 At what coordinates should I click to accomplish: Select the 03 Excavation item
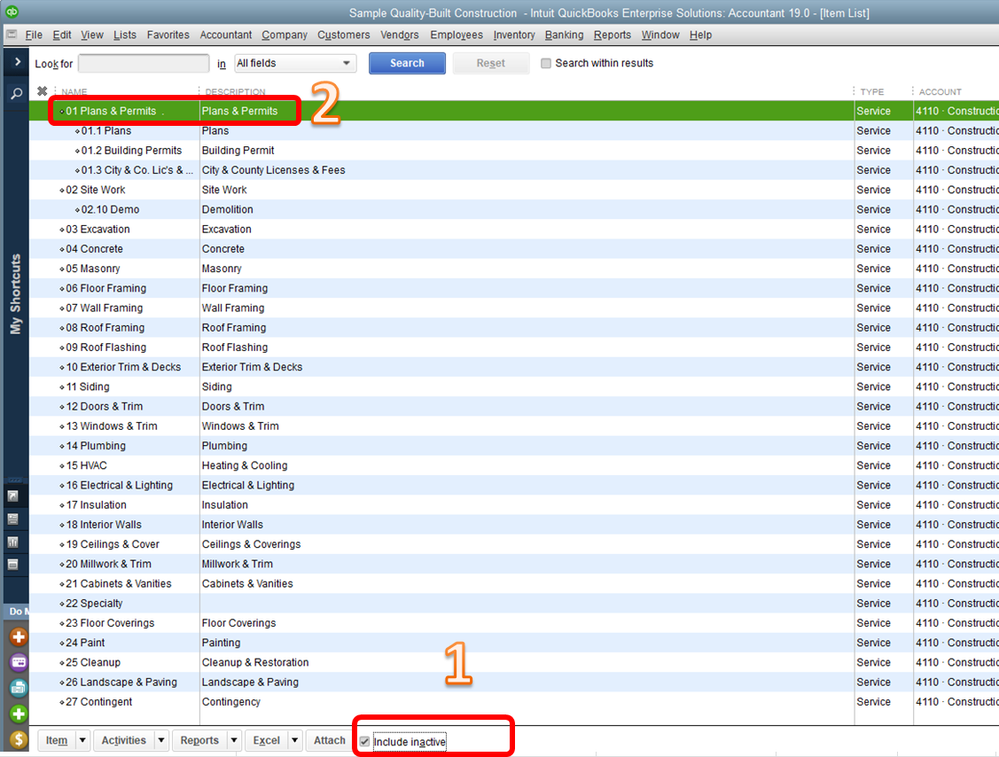[x=97, y=229]
